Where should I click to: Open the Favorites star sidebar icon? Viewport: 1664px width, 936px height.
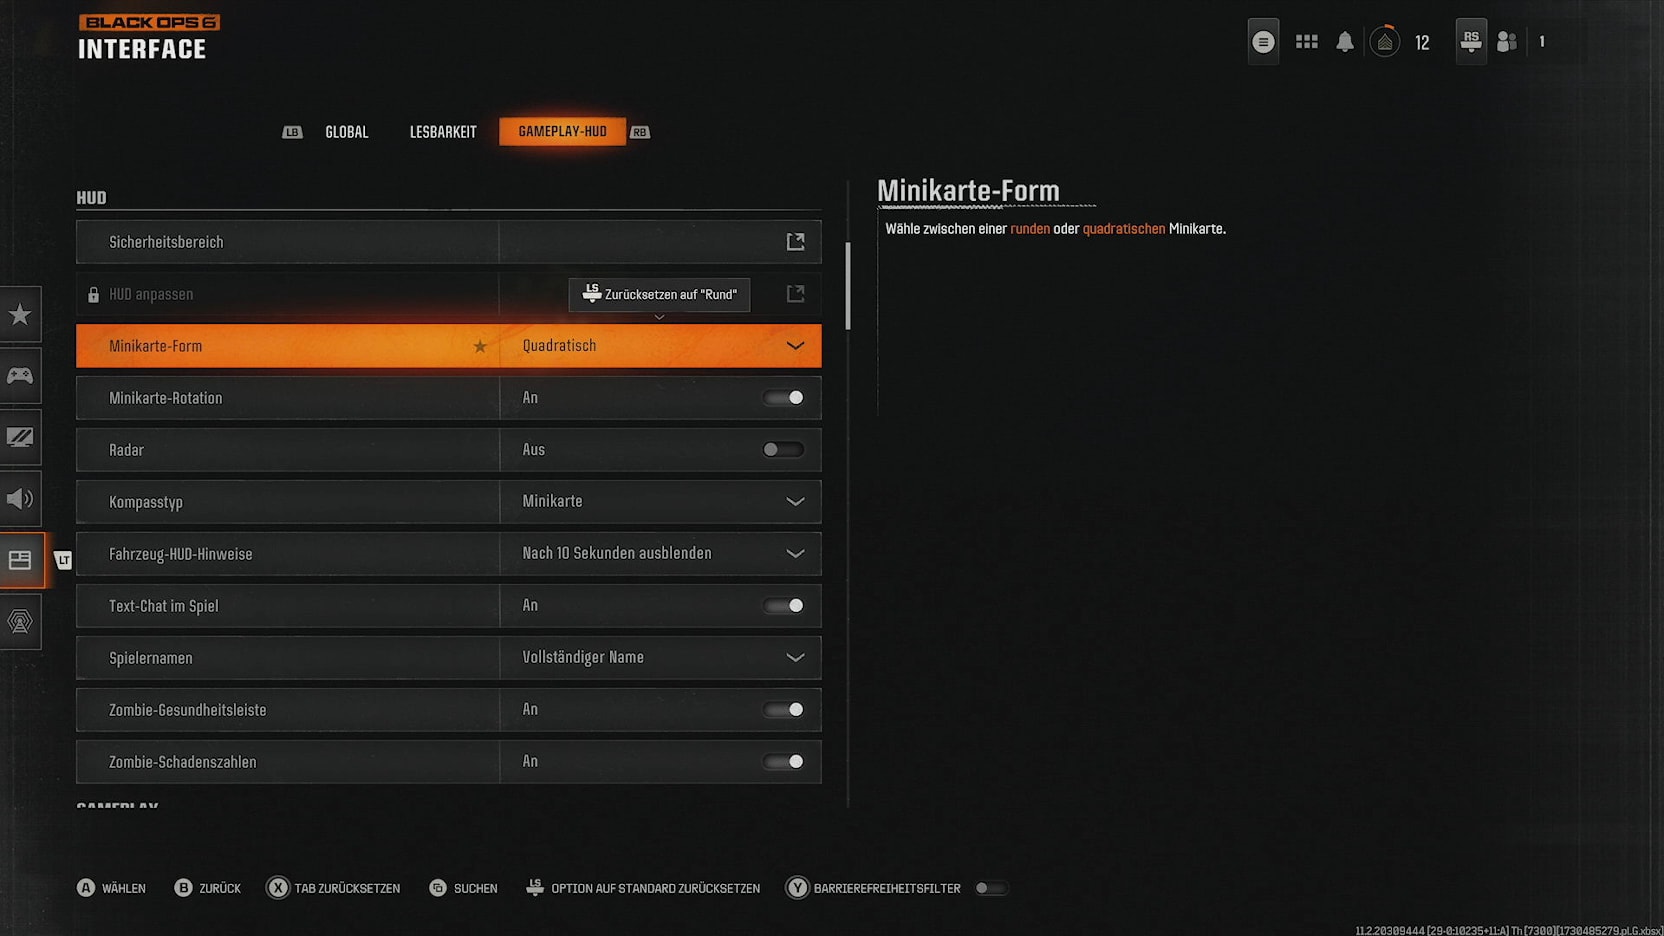click(20, 315)
